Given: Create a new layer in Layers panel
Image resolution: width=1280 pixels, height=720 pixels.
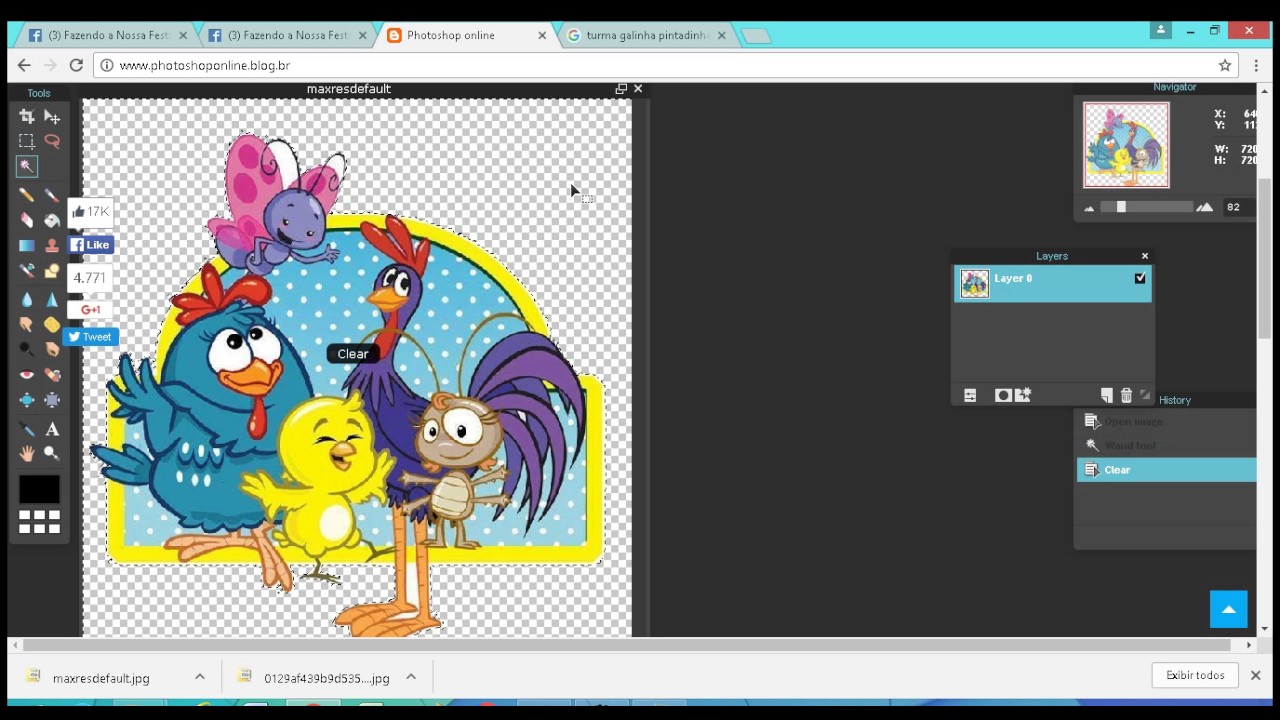Looking at the screenshot, I should pyautogui.click(x=1107, y=396).
